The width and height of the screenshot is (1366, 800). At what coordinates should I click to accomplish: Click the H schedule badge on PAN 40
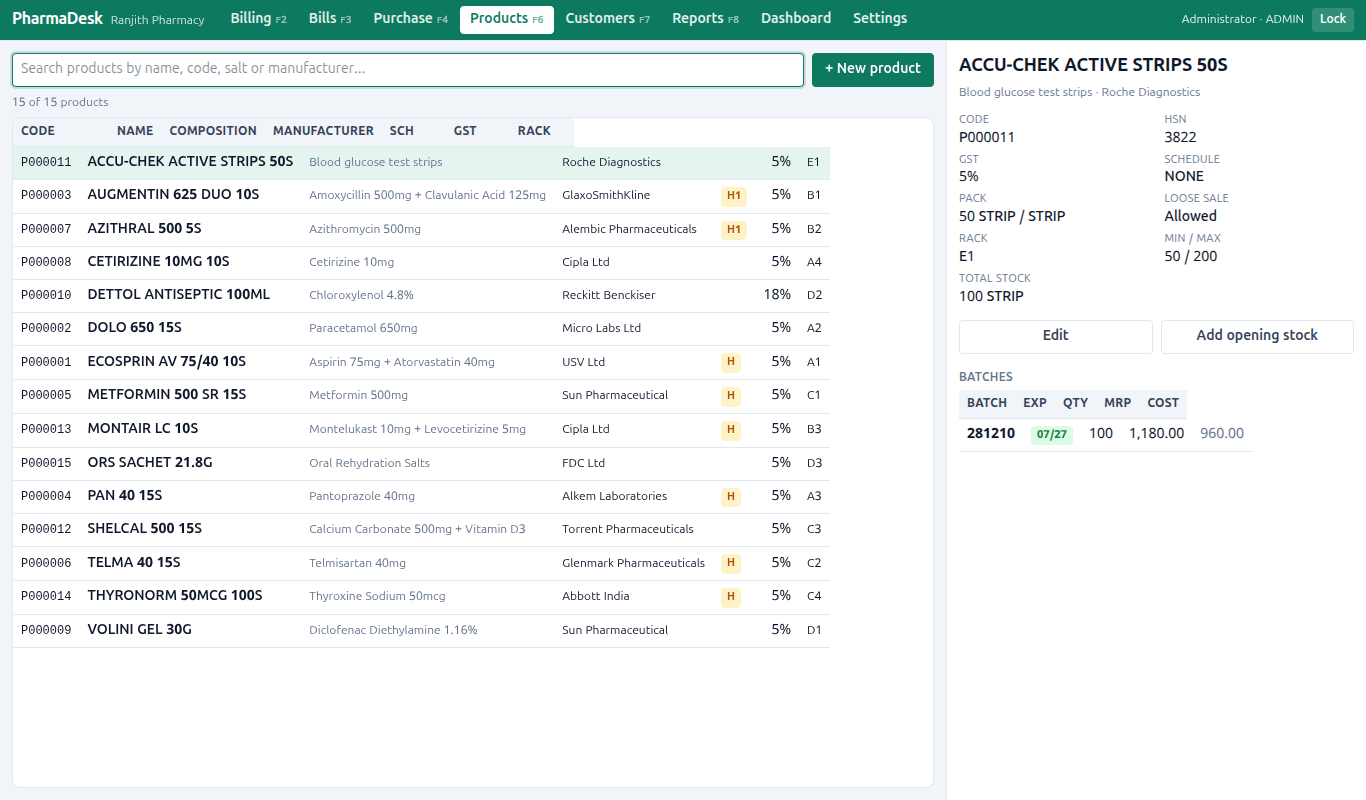(731, 497)
